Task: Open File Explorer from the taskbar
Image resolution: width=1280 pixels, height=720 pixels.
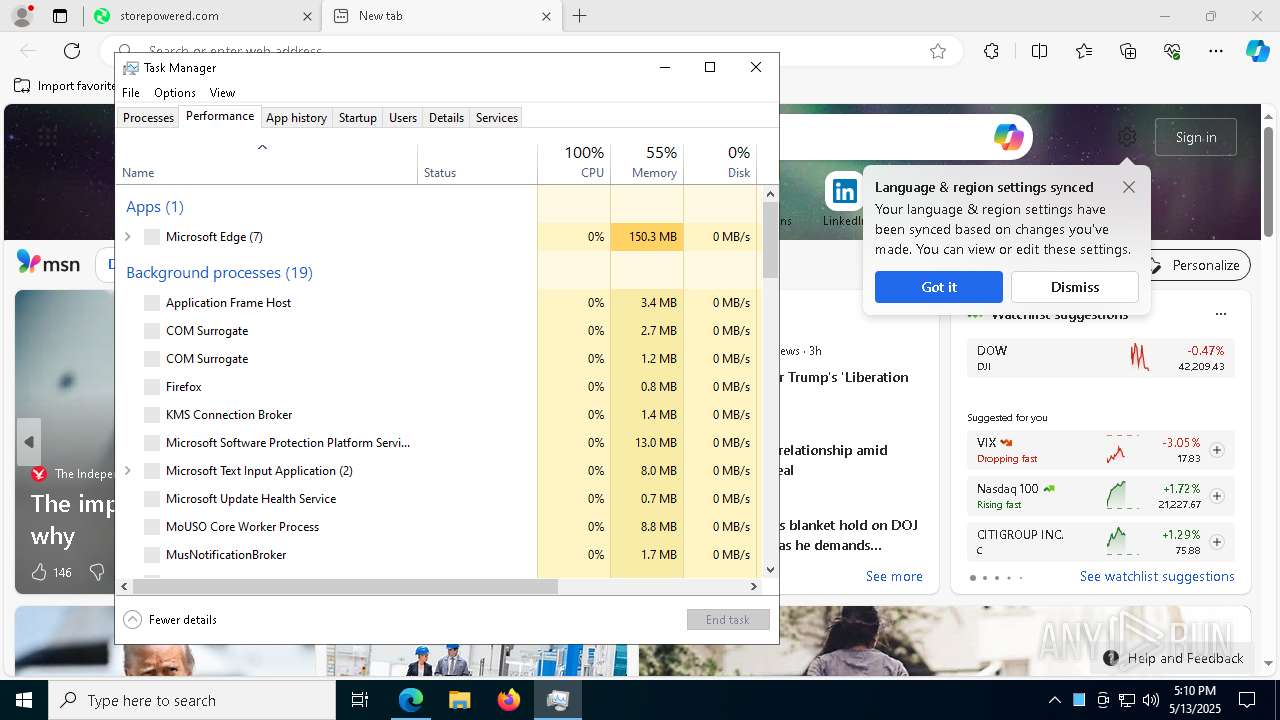Action: point(459,700)
